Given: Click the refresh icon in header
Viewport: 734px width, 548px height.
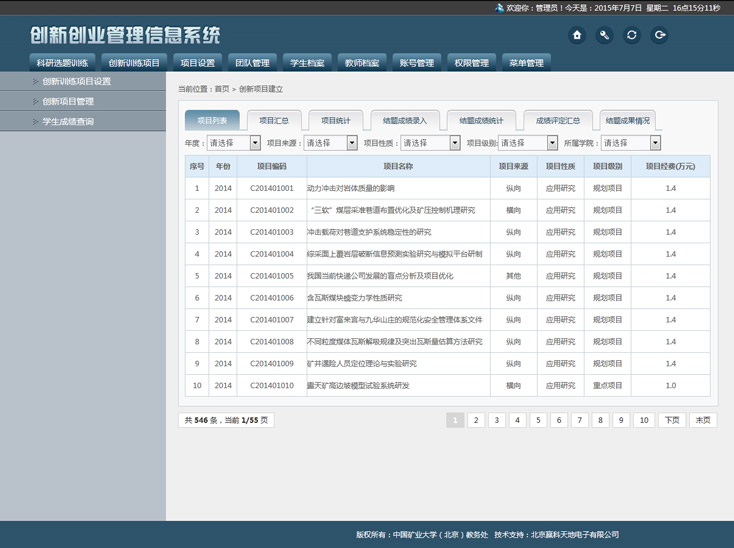Looking at the screenshot, I should 632,35.
